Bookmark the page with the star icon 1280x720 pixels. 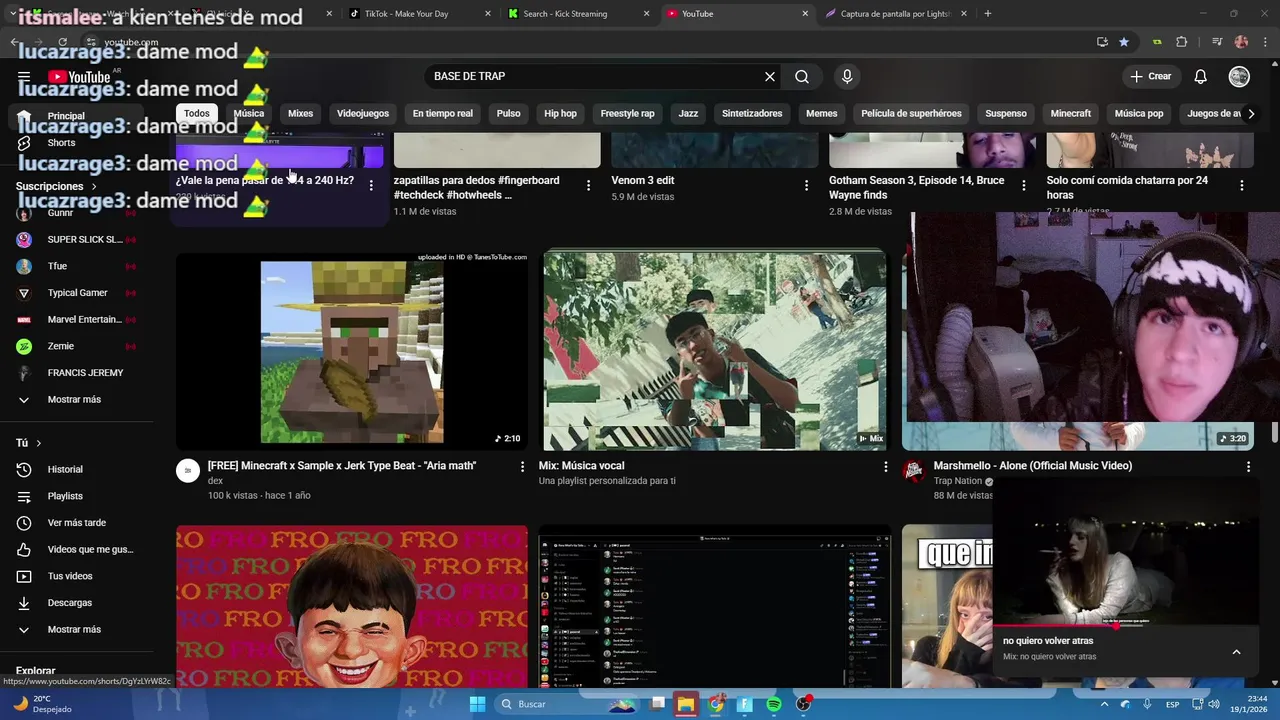1124,42
